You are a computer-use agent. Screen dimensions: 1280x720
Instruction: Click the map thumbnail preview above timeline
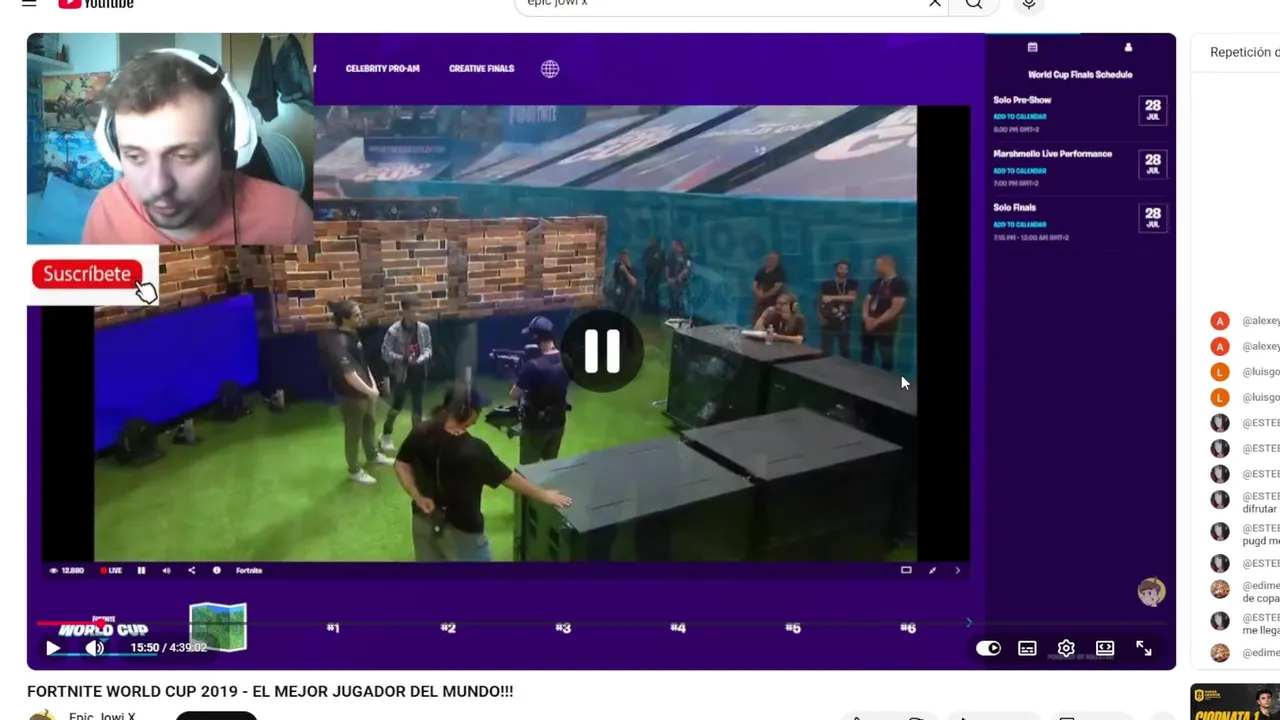click(x=218, y=627)
